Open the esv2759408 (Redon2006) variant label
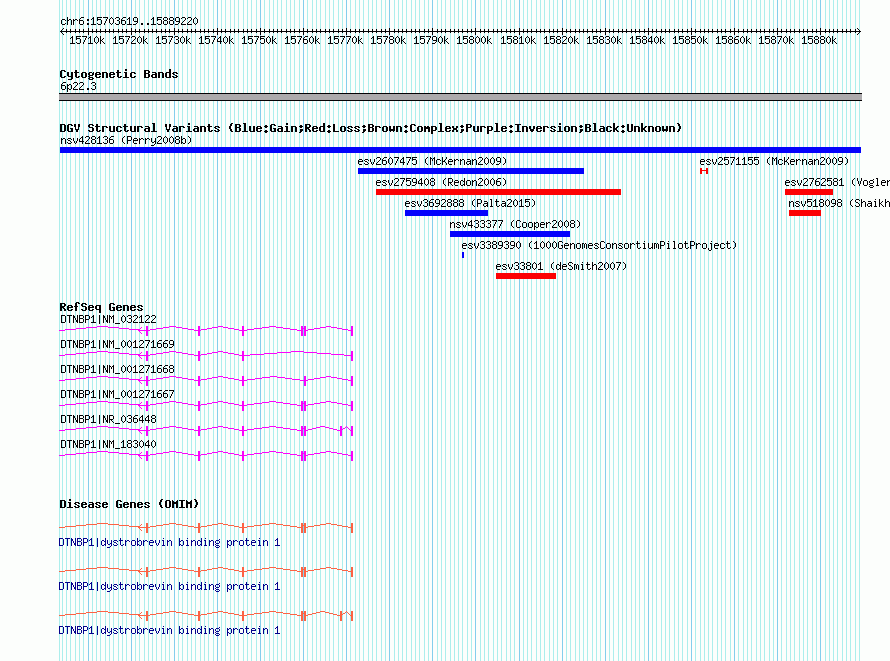 pyautogui.click(x=441, y=182)
